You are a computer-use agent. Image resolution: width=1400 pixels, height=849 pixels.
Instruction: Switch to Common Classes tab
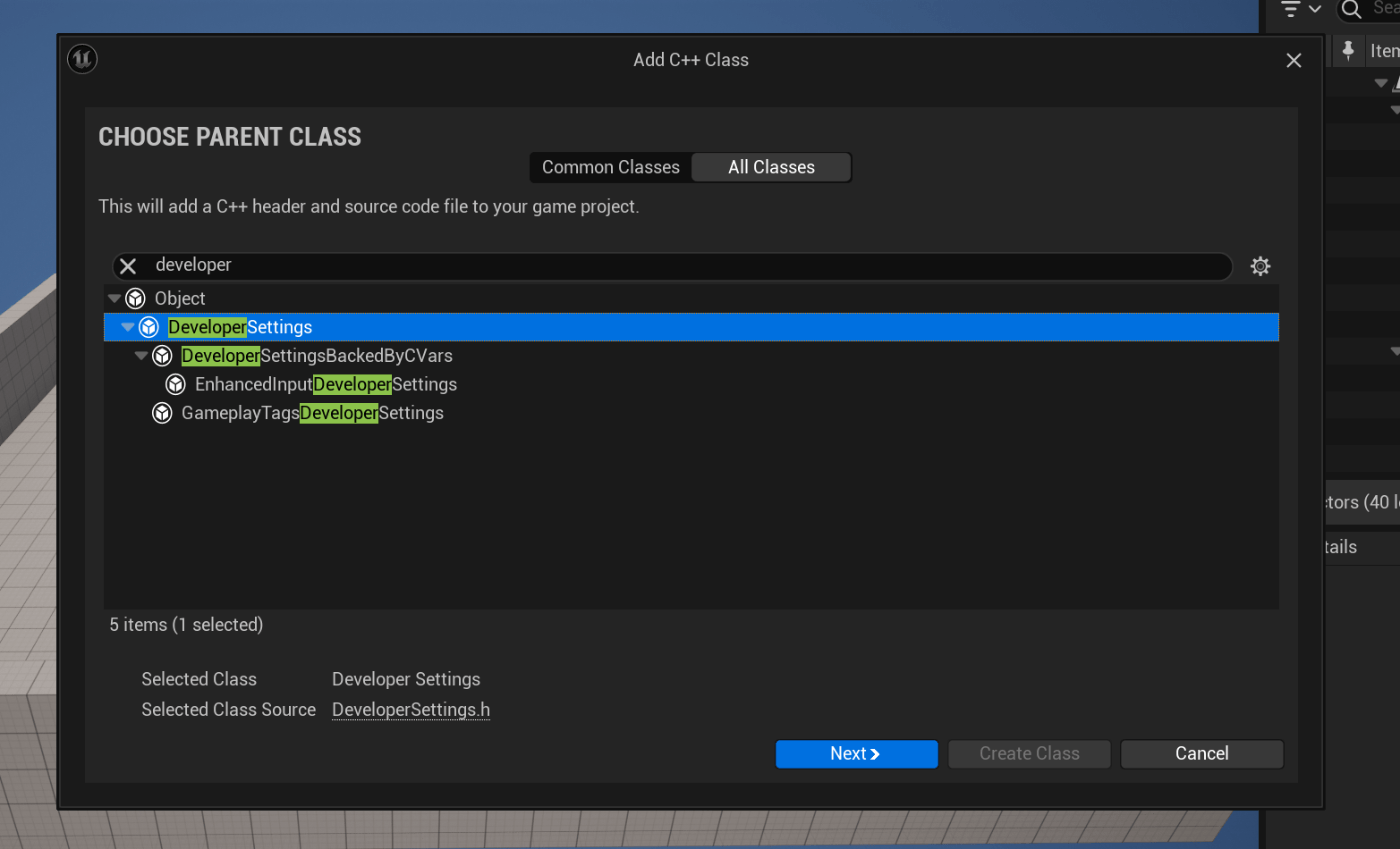coord(611,167)
